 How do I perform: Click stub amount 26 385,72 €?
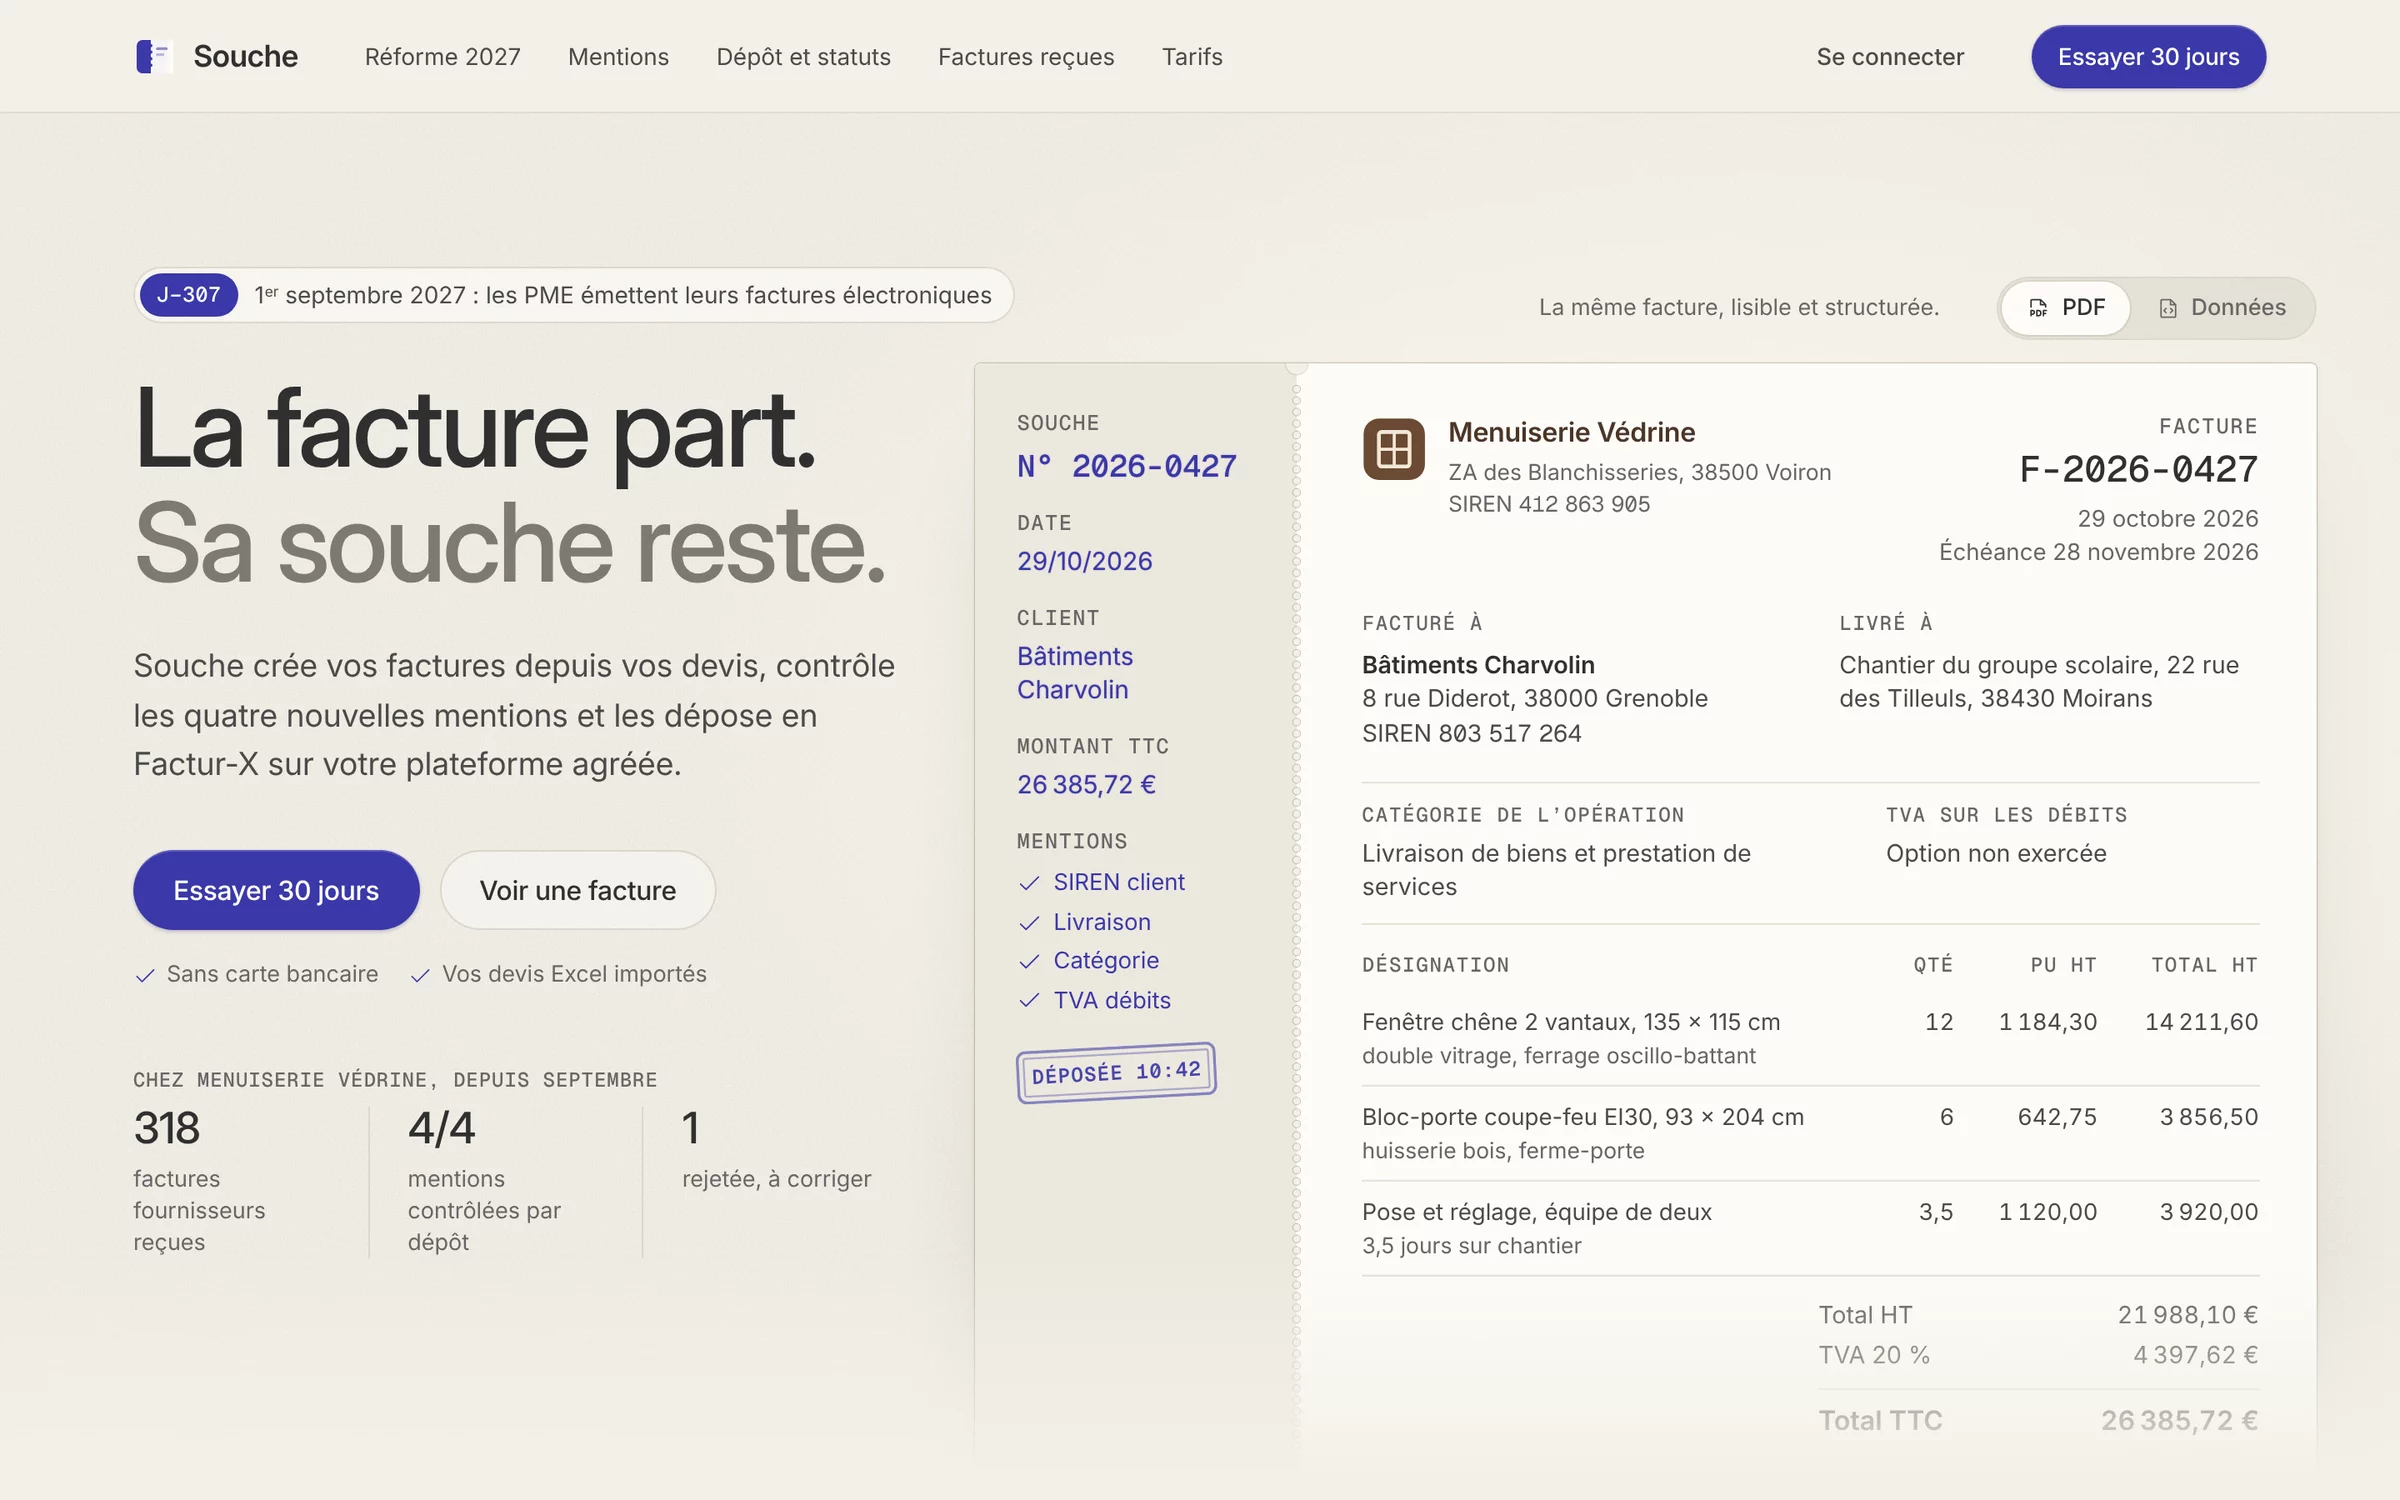(x=1087, y=785)
